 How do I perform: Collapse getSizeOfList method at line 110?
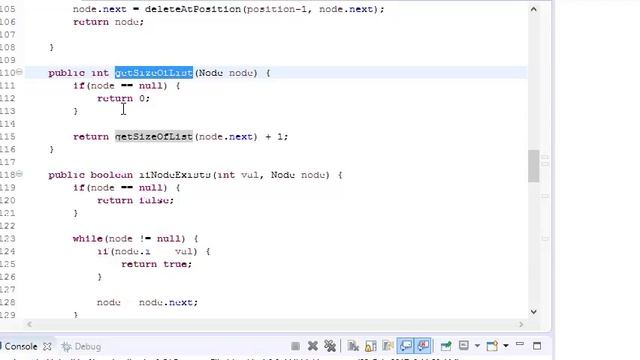pyautogui.click(x=19, y=72)
